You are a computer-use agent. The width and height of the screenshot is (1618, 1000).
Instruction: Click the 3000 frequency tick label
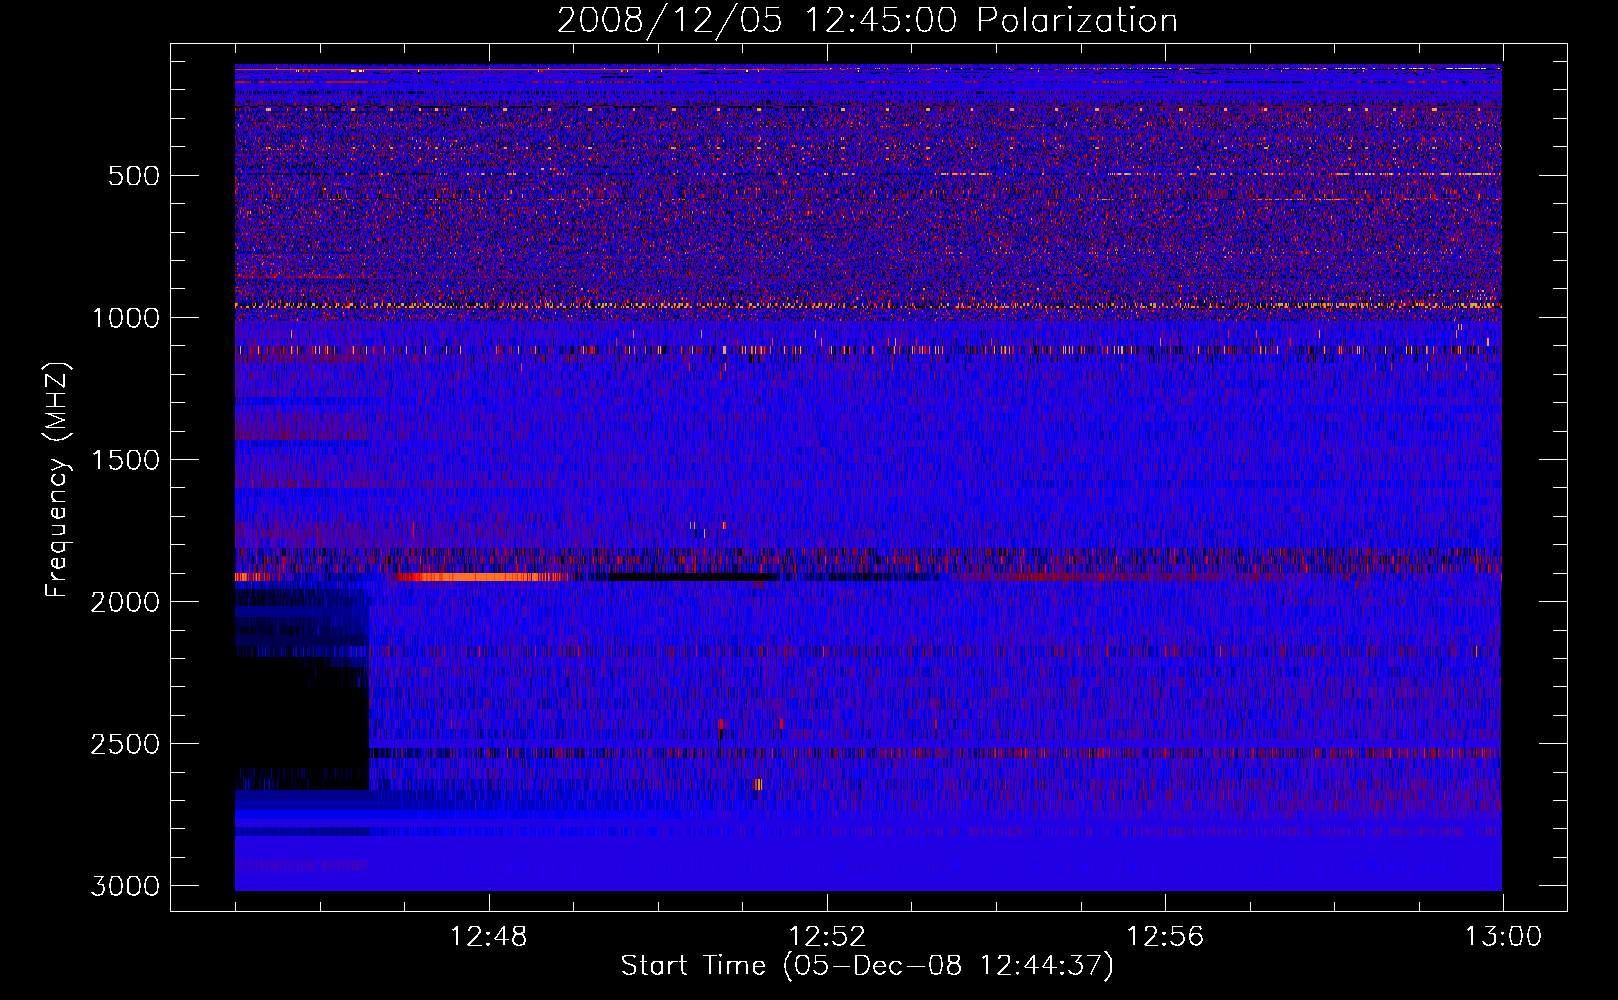point(125,886)
